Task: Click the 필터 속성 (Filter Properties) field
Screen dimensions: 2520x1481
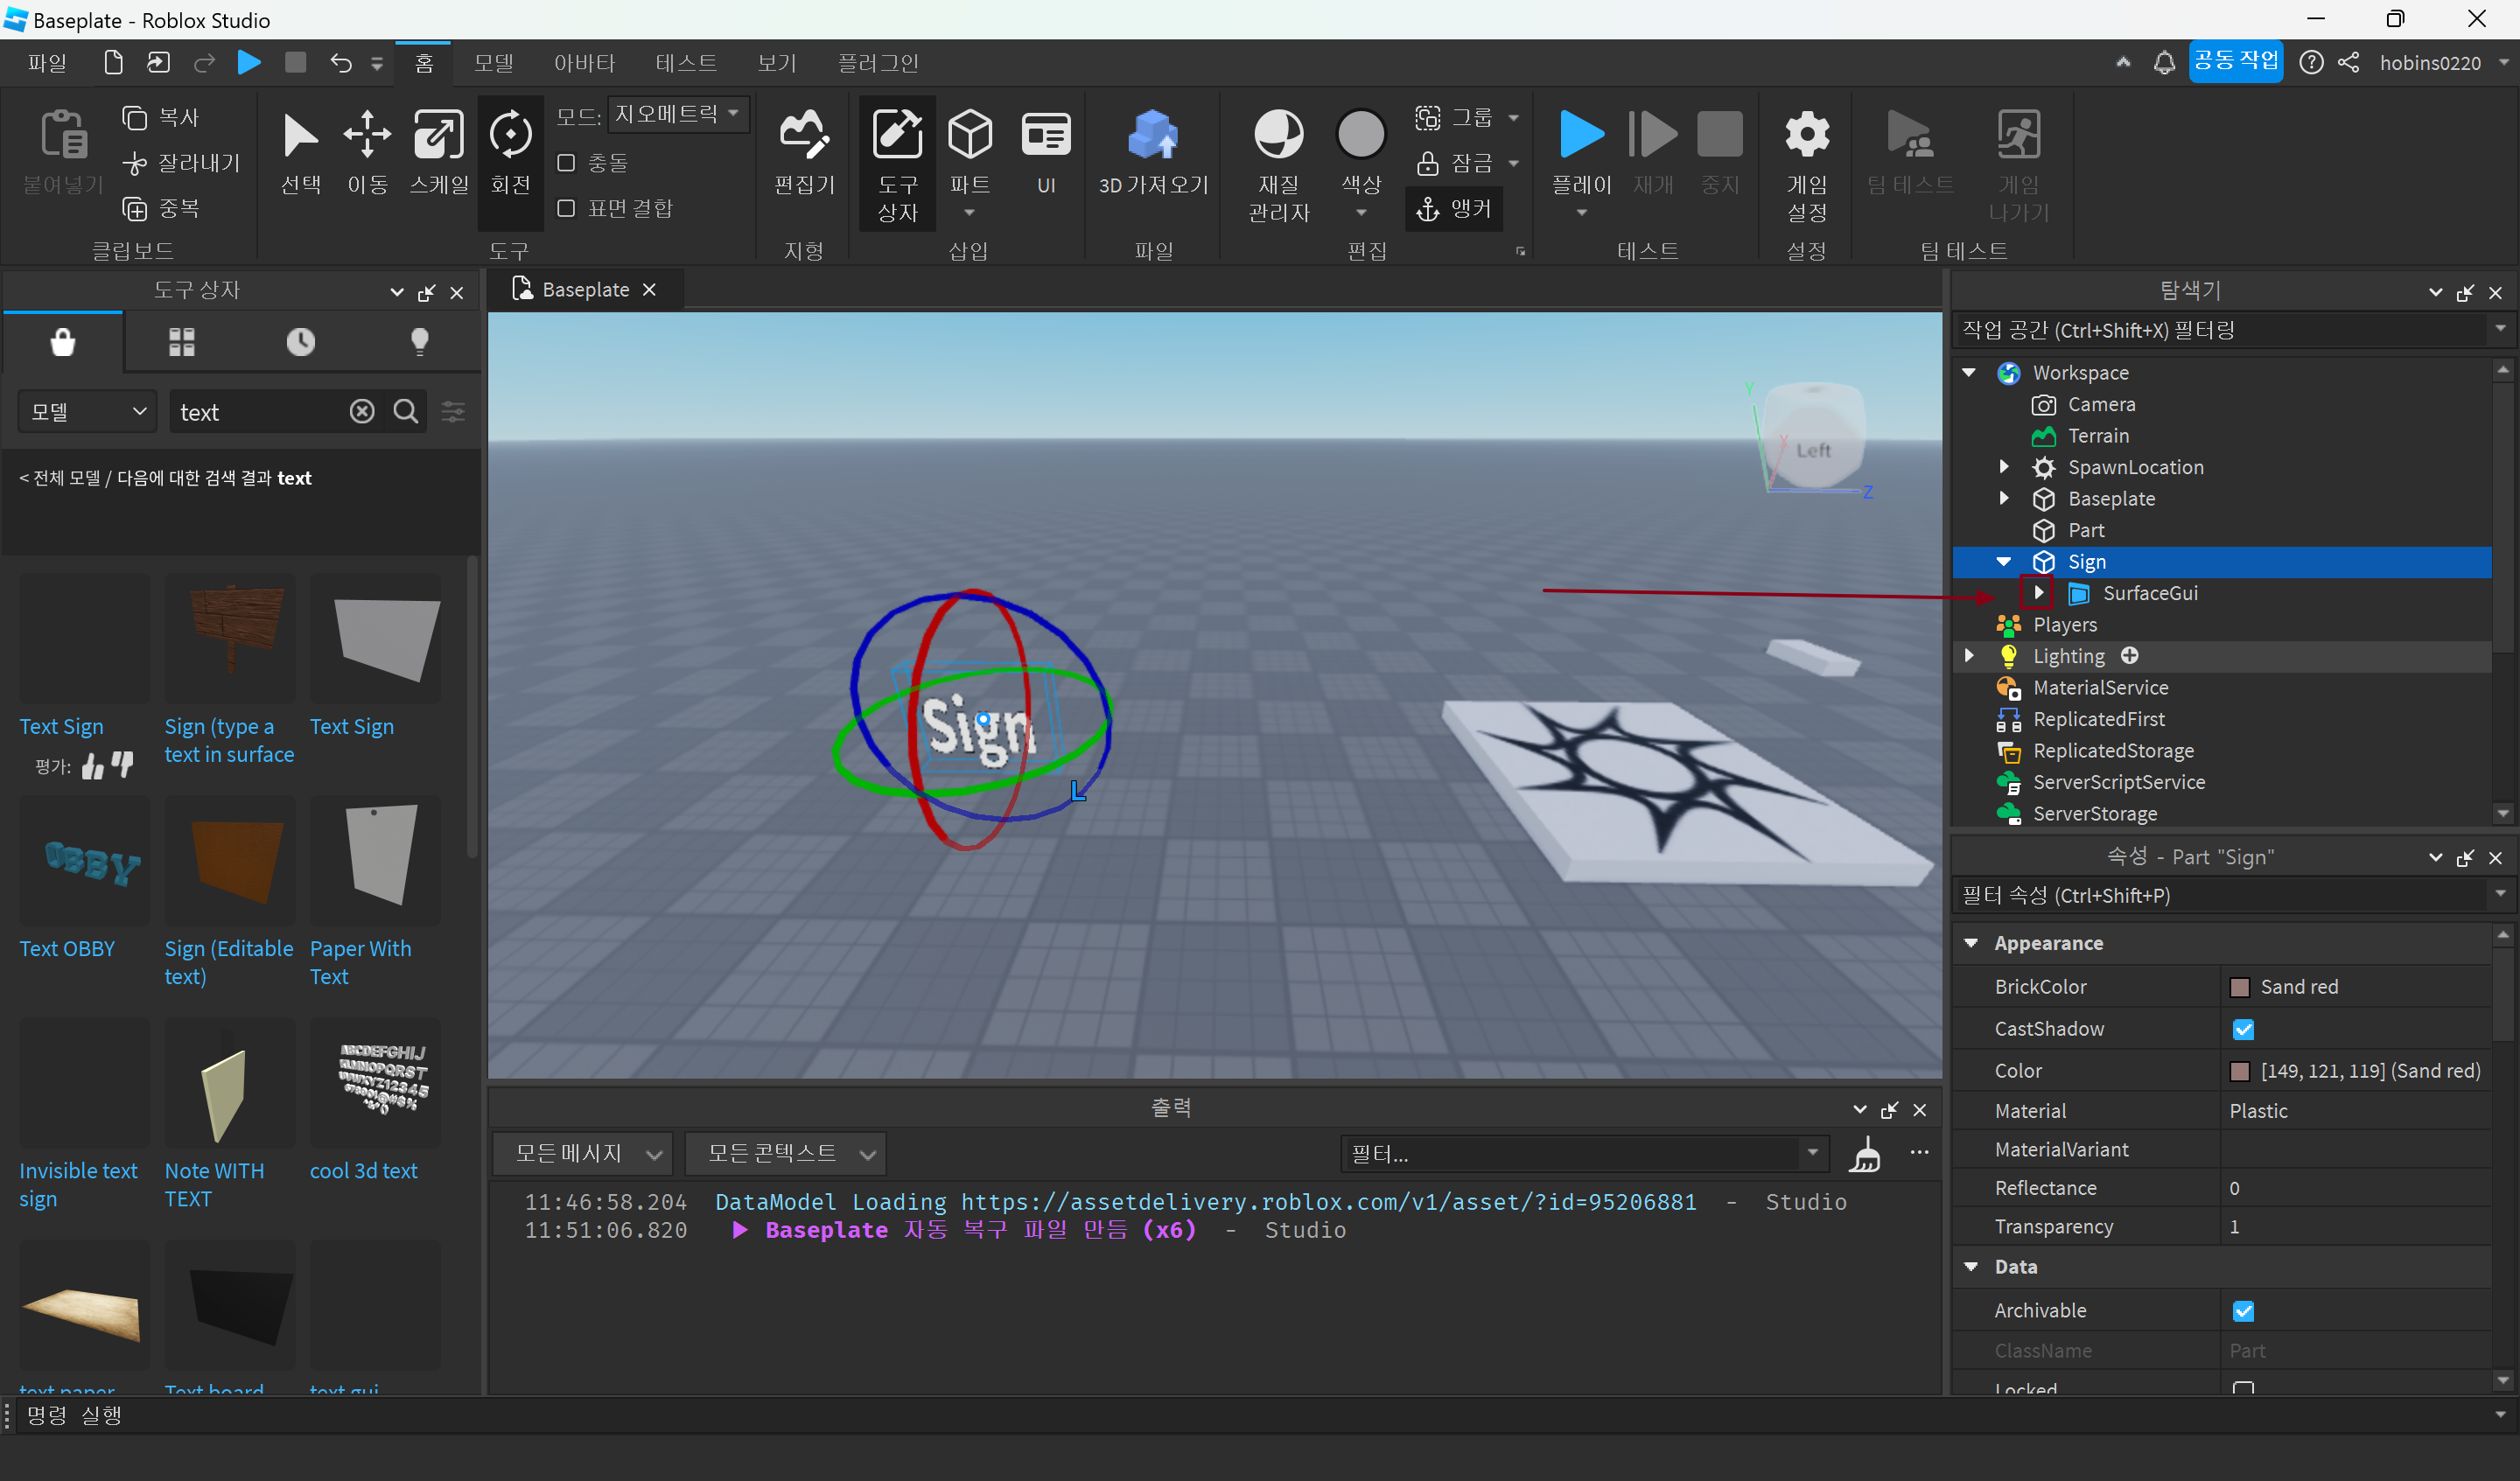Action: click(2222, 895)
